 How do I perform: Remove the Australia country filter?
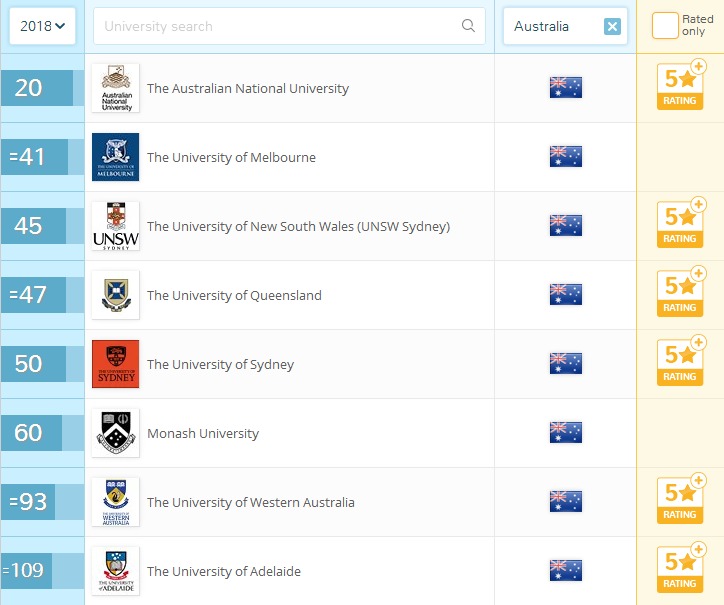(612, 26)
